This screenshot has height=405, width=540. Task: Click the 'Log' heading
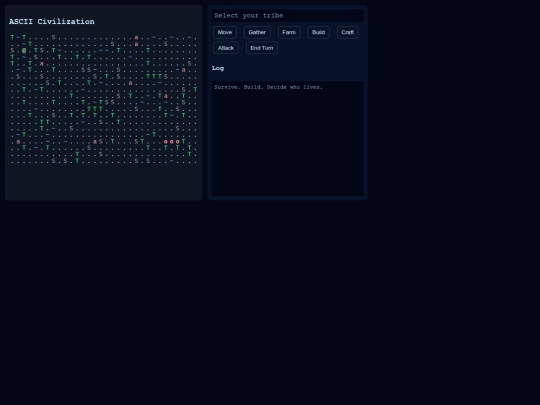[218, 68]
